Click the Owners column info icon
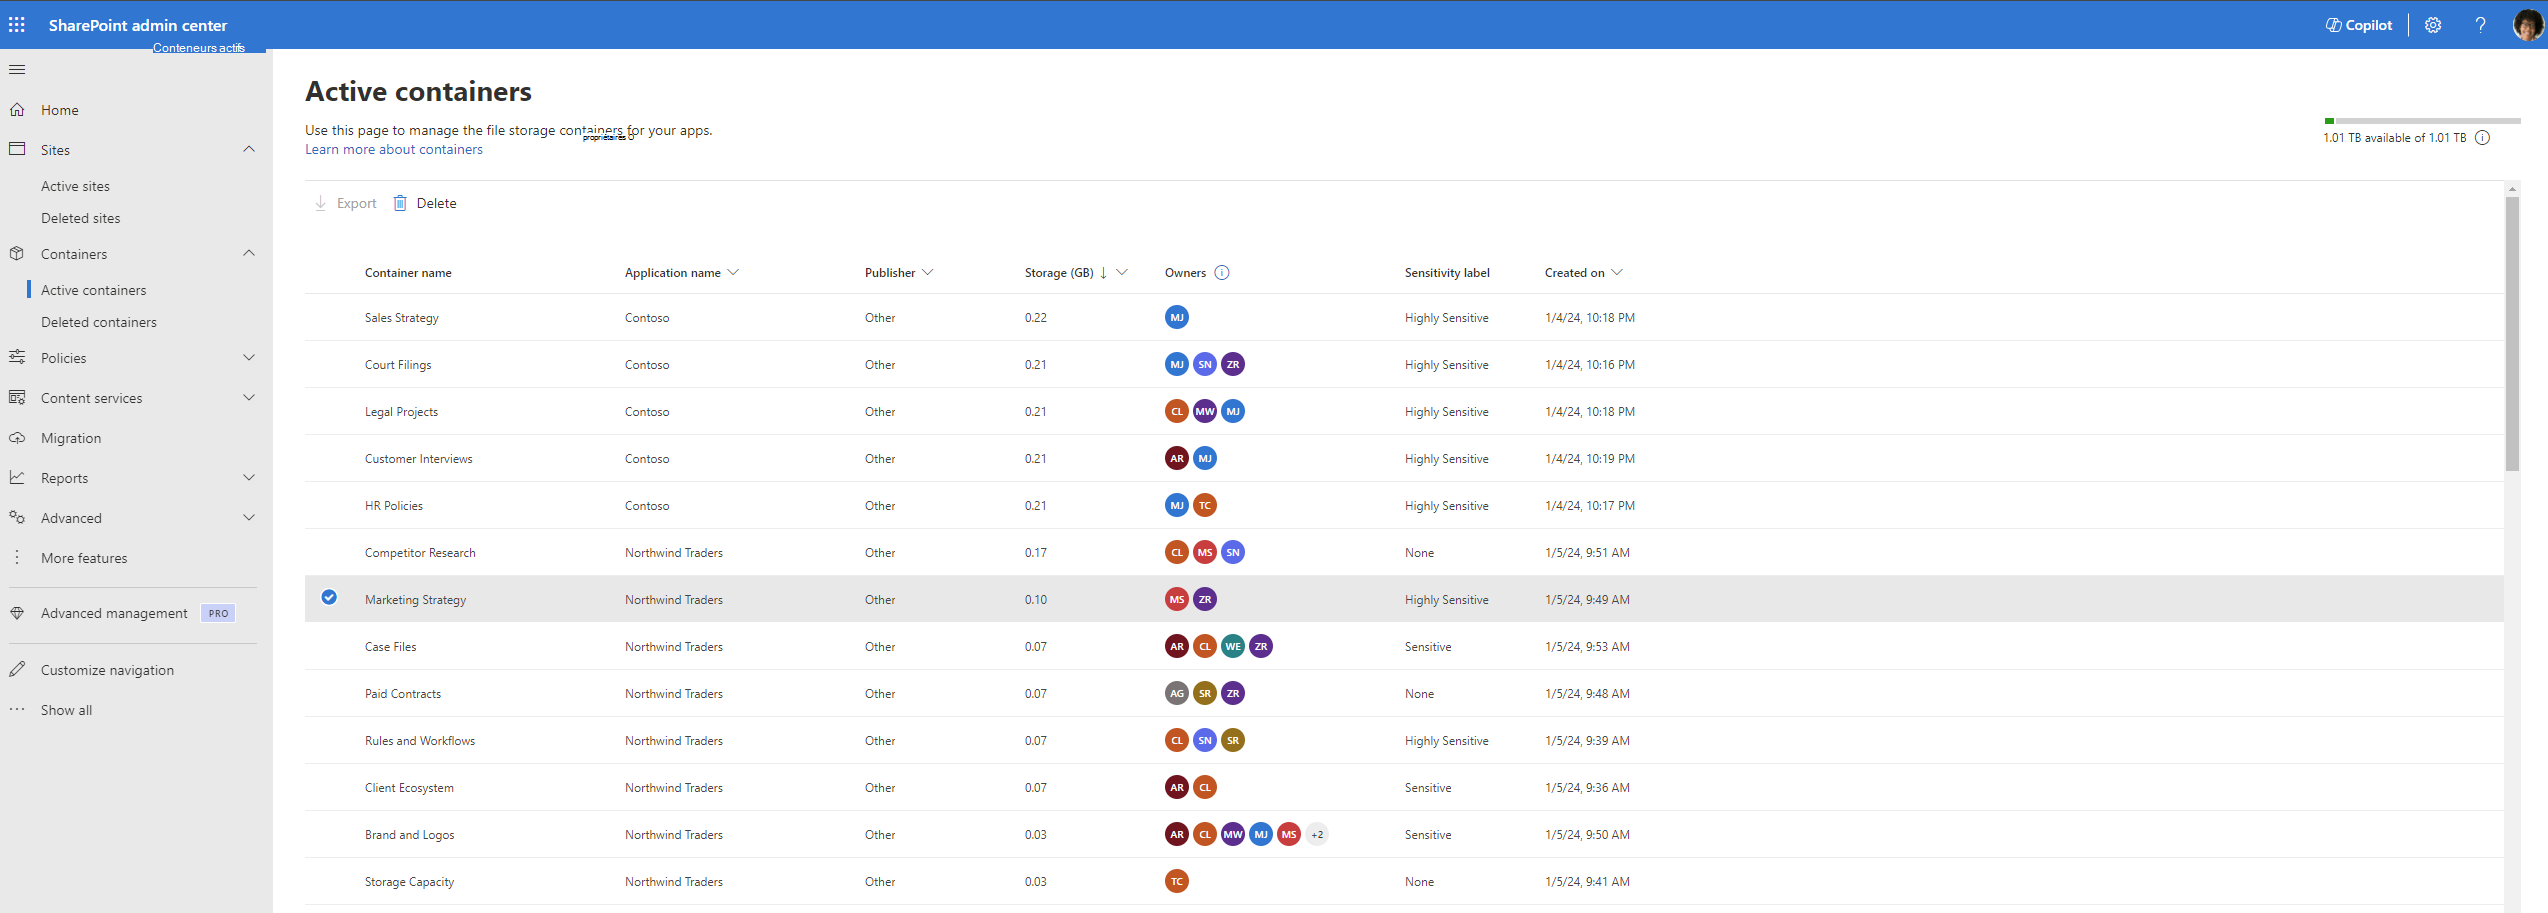 coord(1222,273)
